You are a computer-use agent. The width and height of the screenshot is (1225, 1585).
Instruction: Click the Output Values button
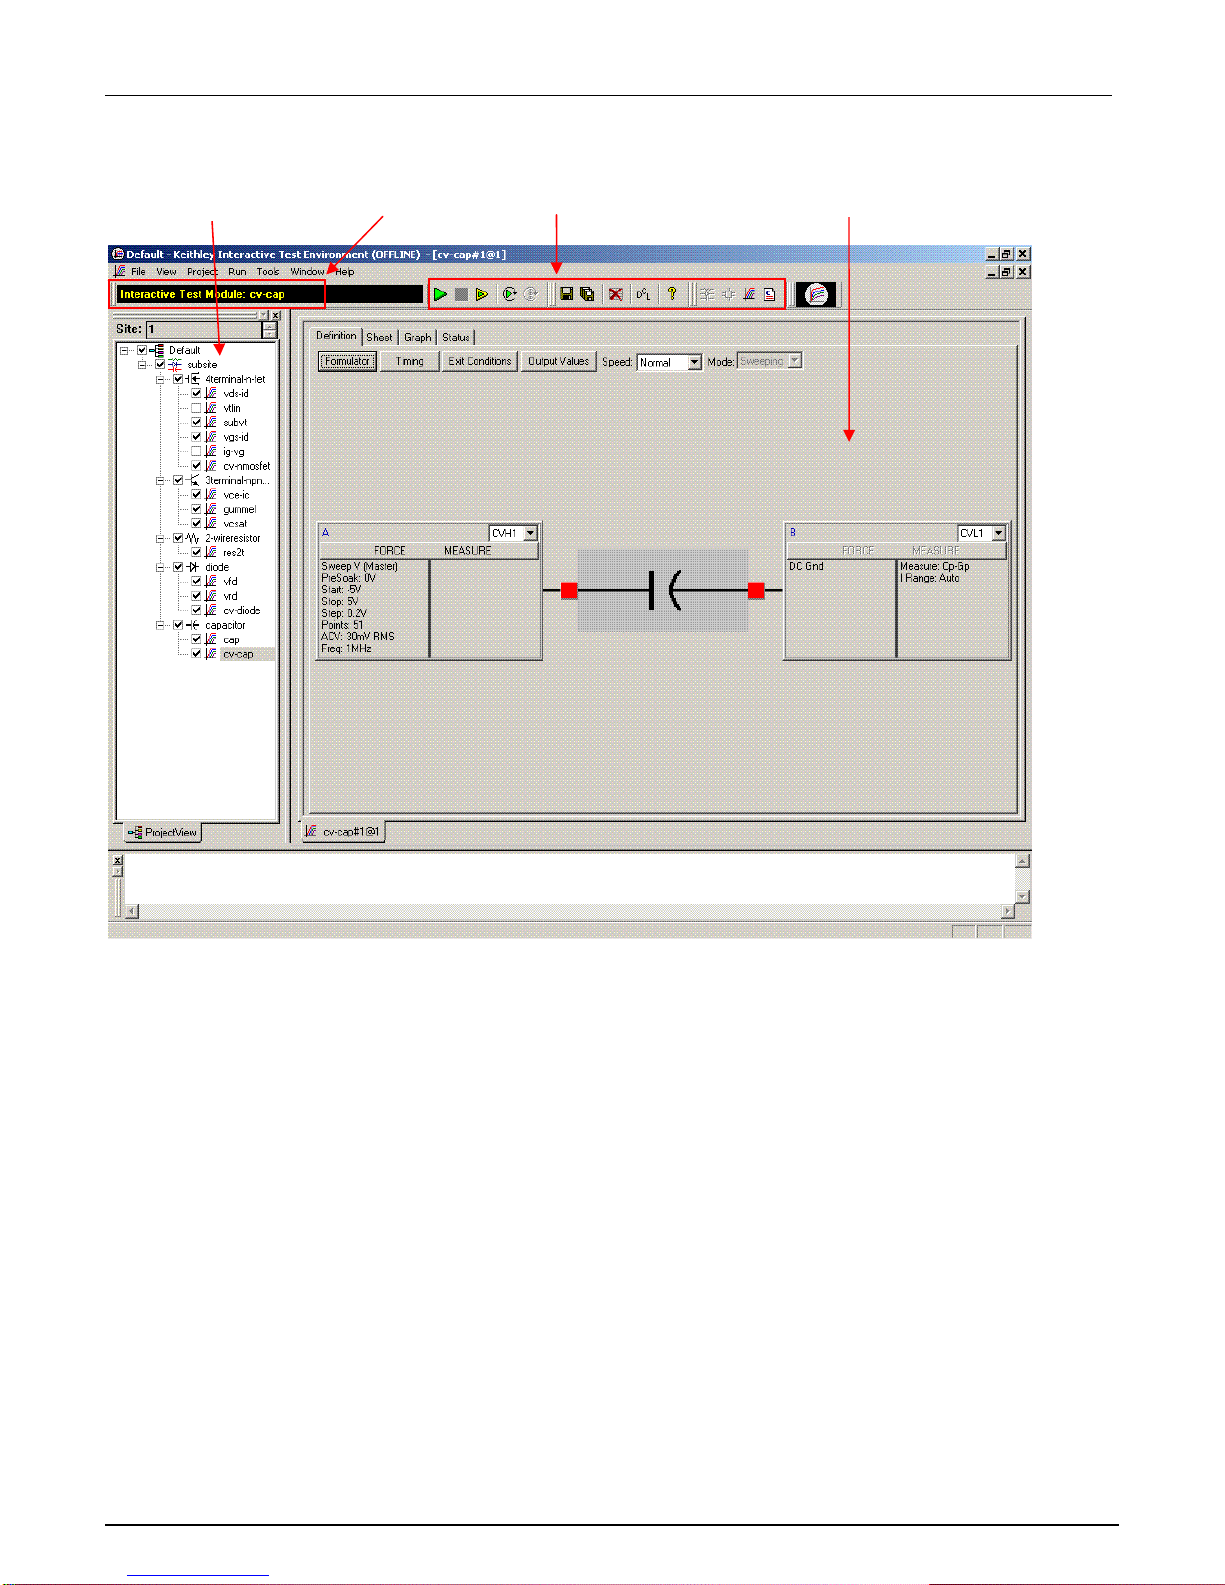(x=558, y=361)
